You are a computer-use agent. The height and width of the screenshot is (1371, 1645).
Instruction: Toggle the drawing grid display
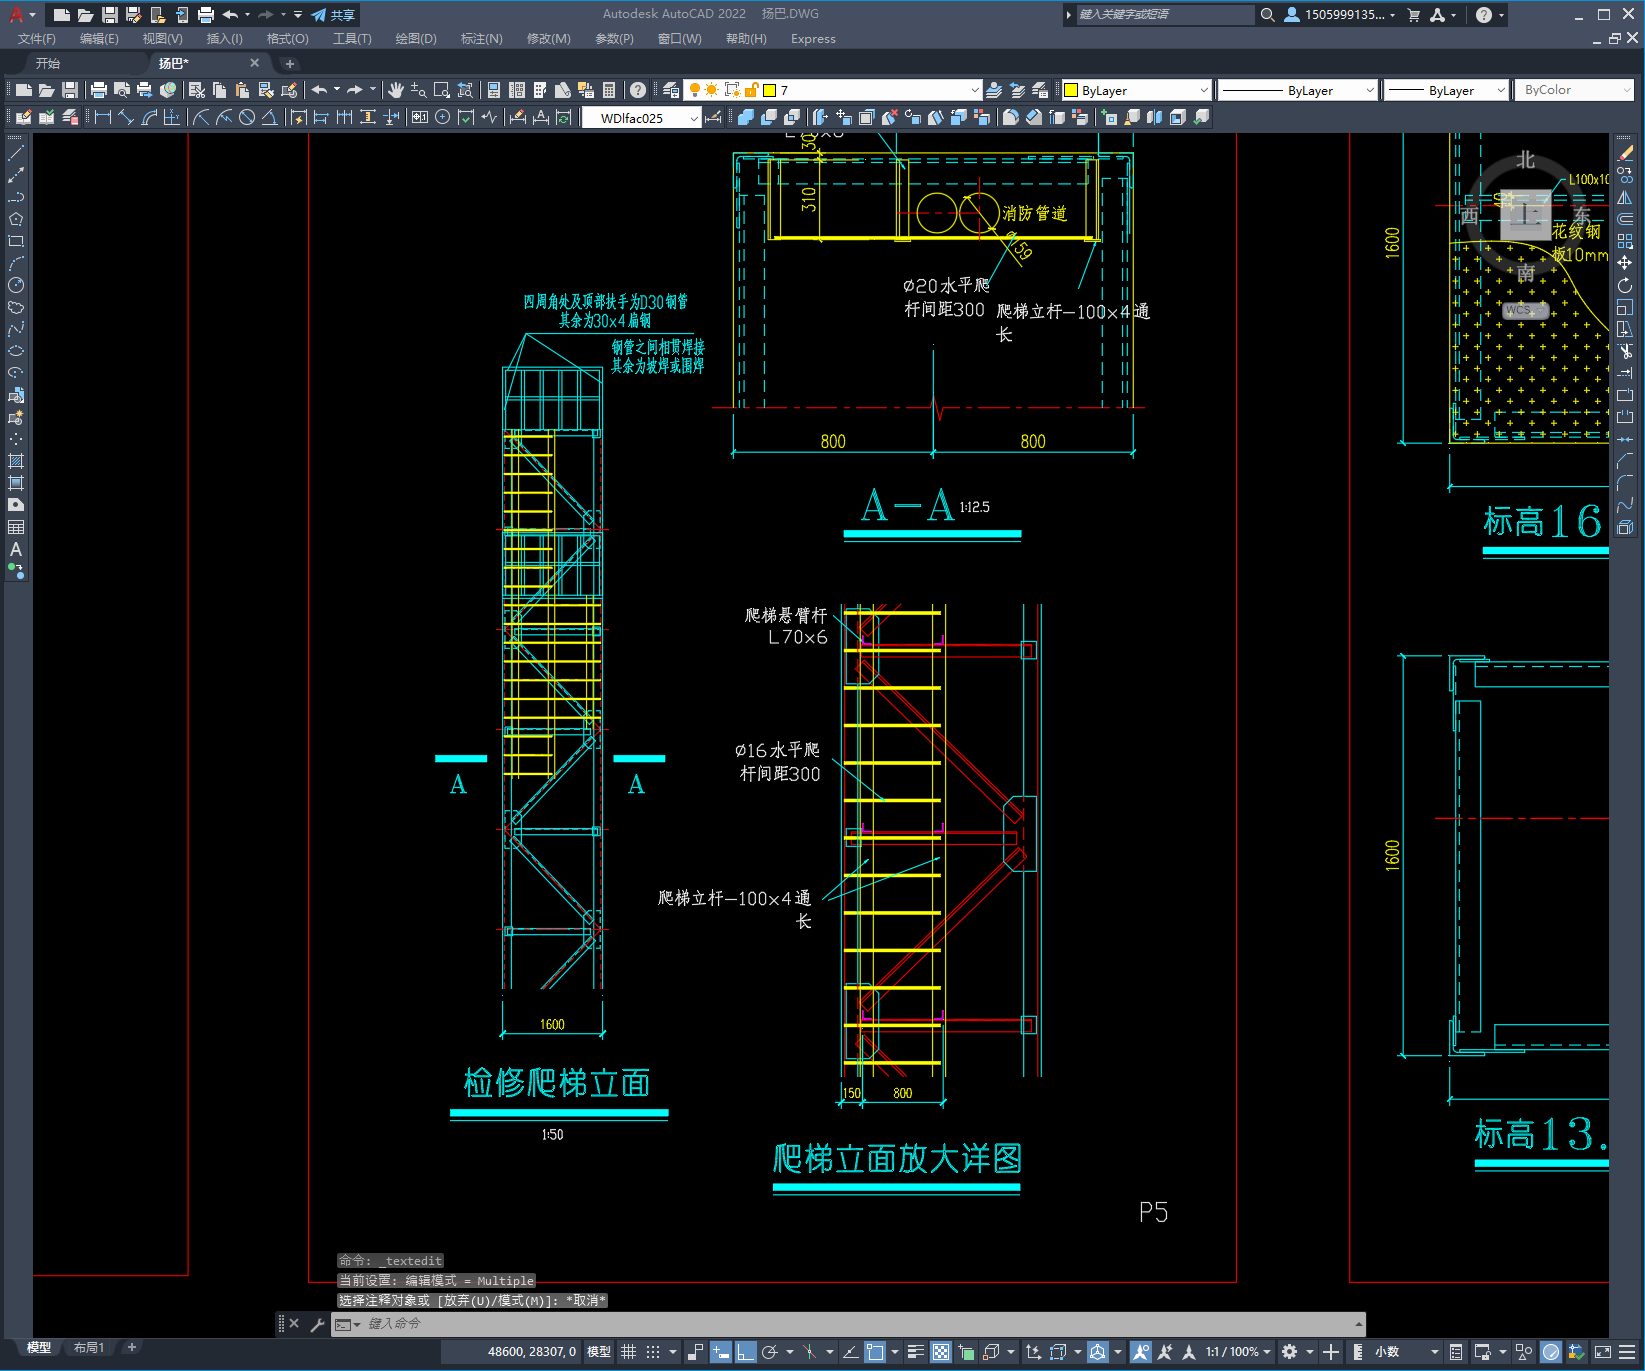pos(629,1352)
